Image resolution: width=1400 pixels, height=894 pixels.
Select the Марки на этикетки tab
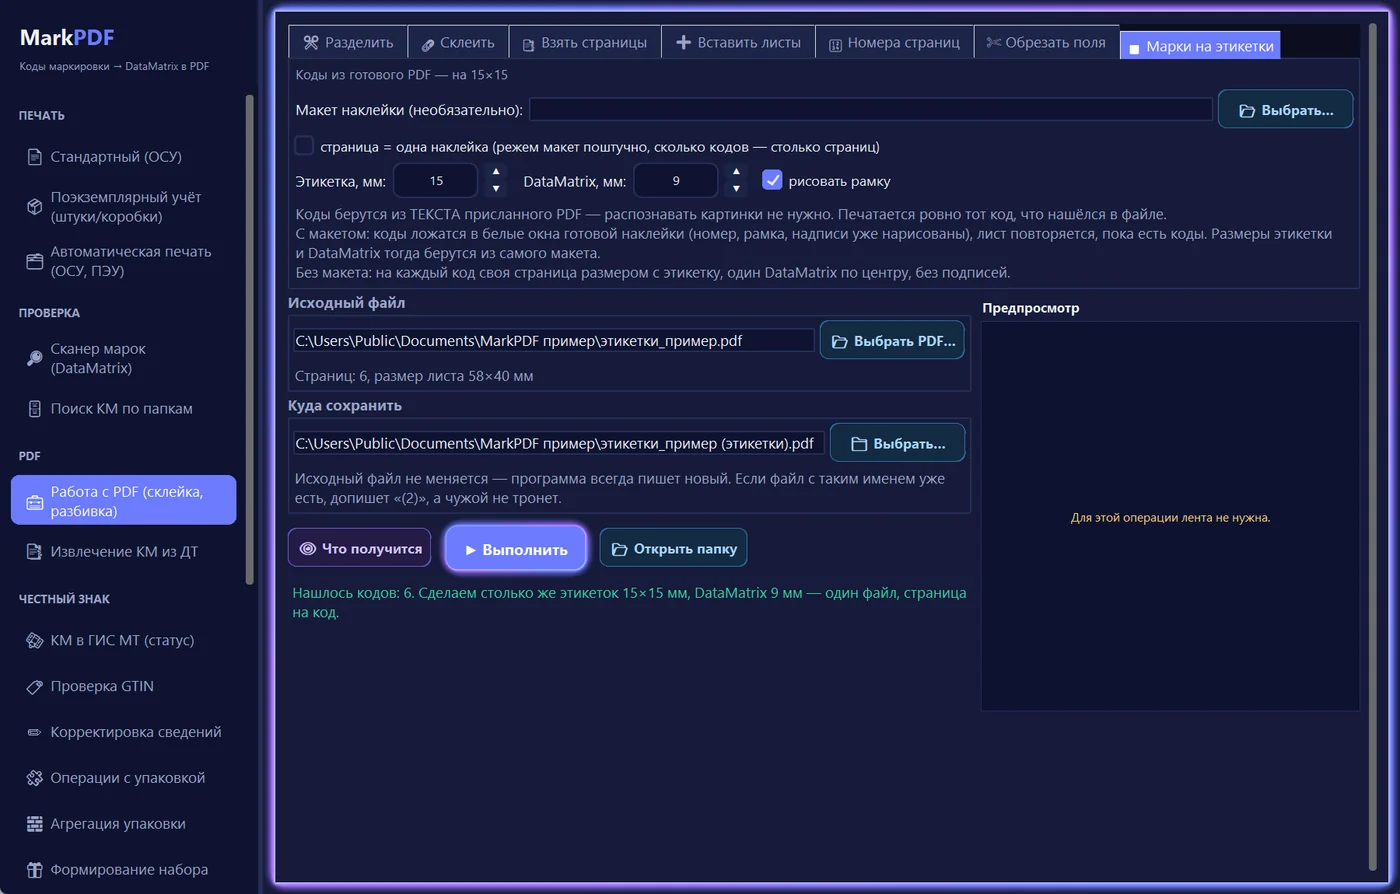tap(1200, 46)
